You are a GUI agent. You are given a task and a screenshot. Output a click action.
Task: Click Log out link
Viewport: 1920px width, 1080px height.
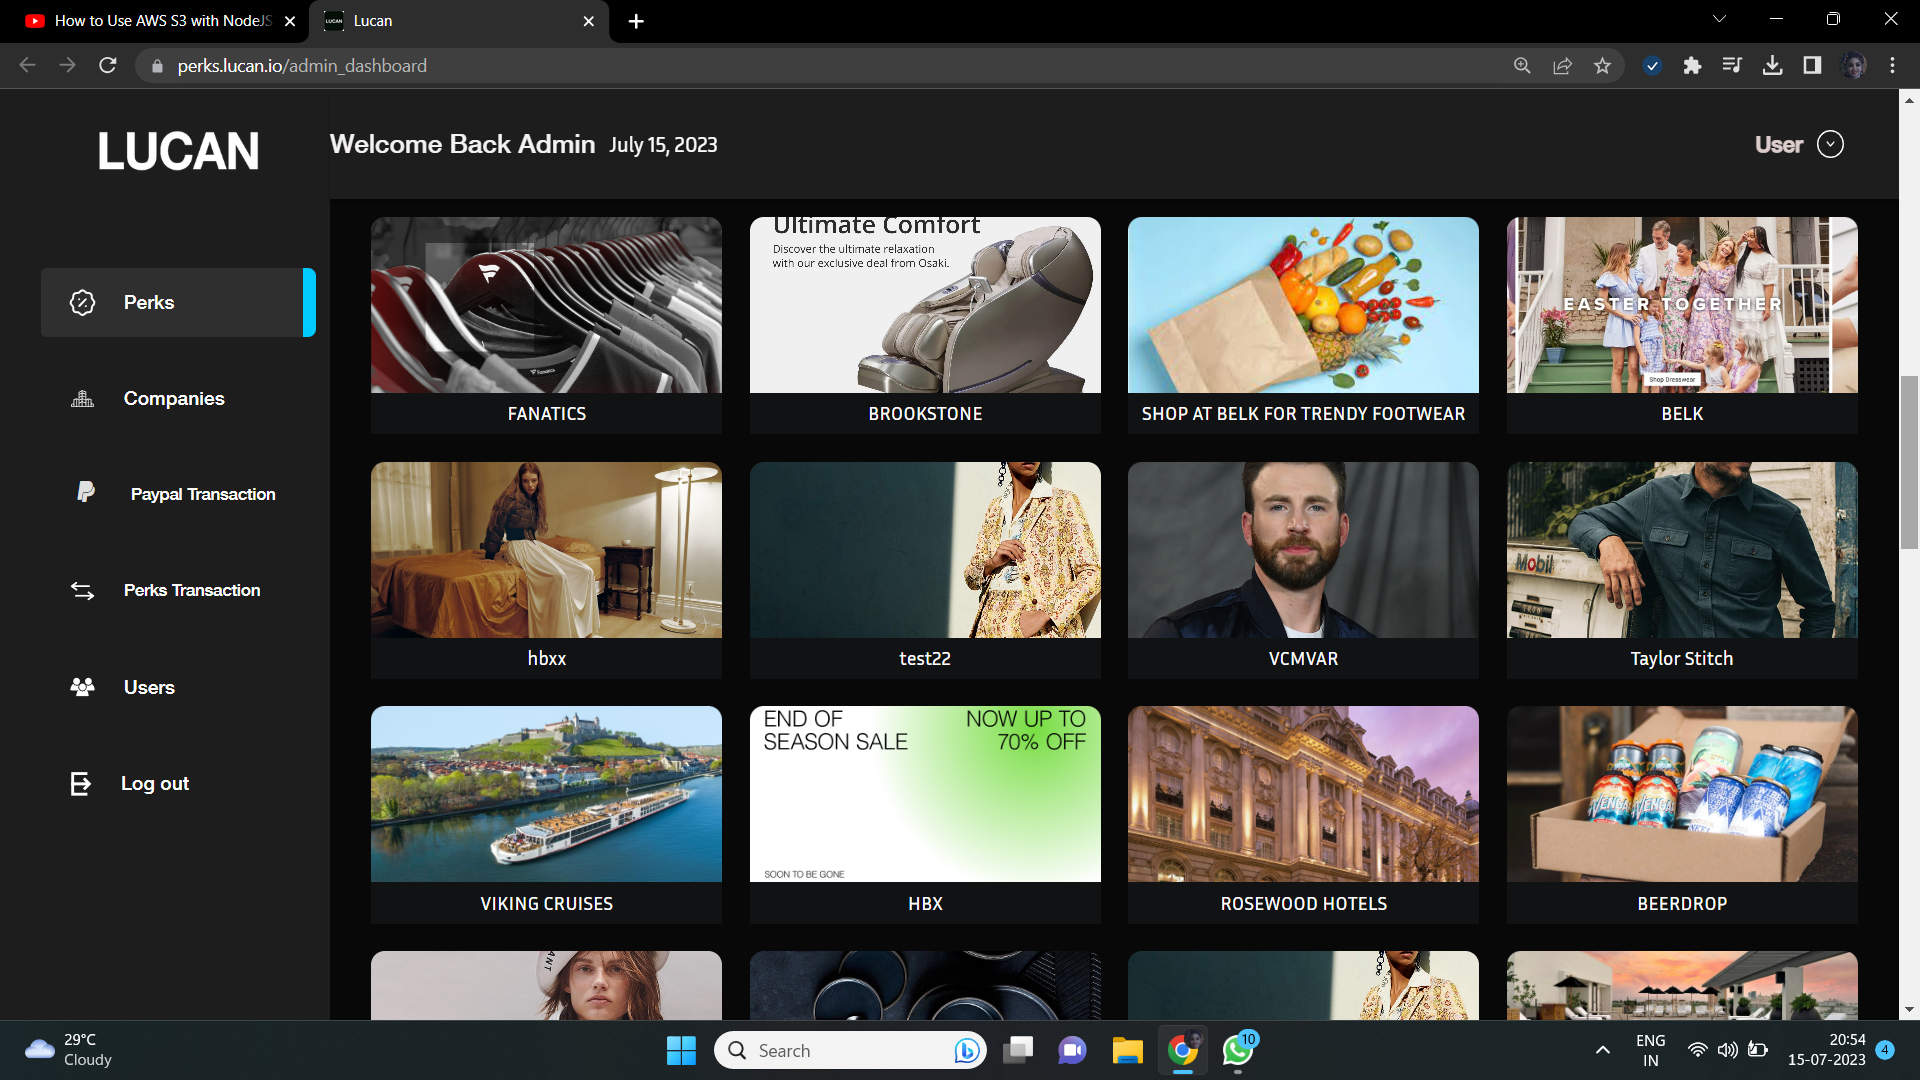[155, 783]
